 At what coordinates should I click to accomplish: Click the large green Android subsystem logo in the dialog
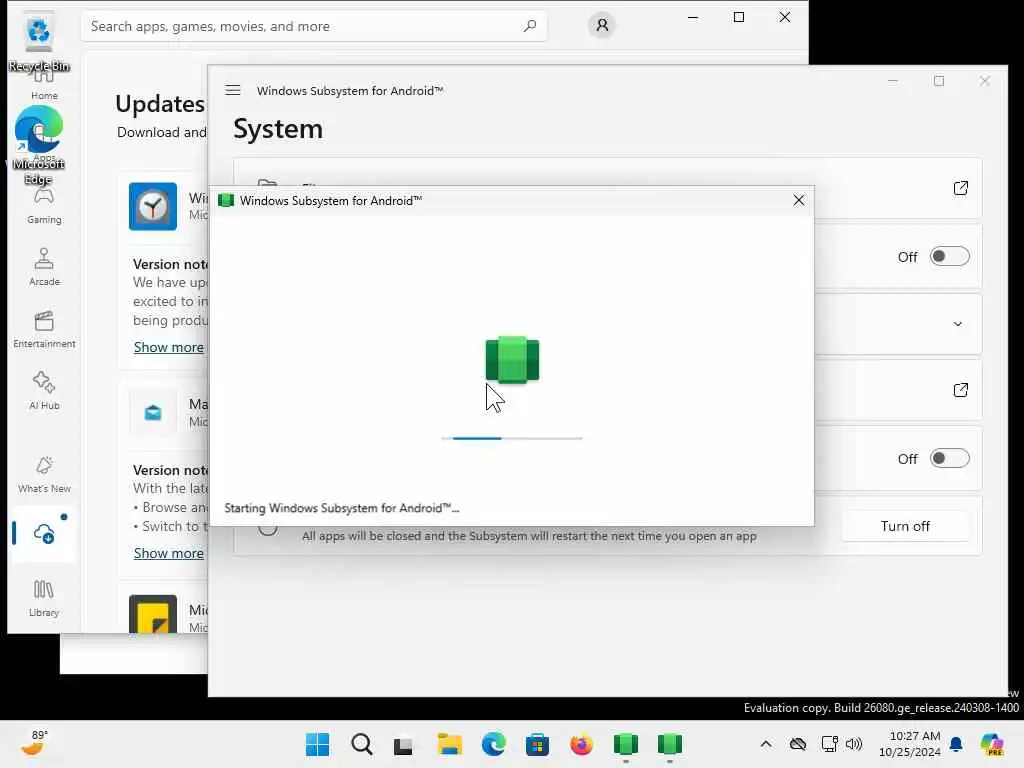point(512,360)
